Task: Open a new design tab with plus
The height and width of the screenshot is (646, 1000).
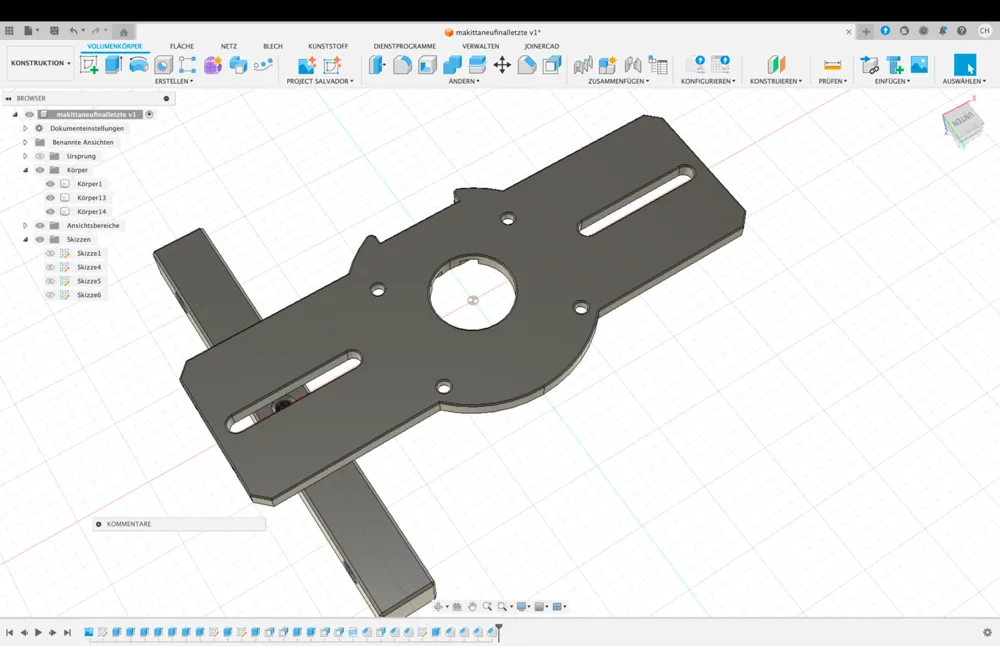Action: [x=865, y=31]
